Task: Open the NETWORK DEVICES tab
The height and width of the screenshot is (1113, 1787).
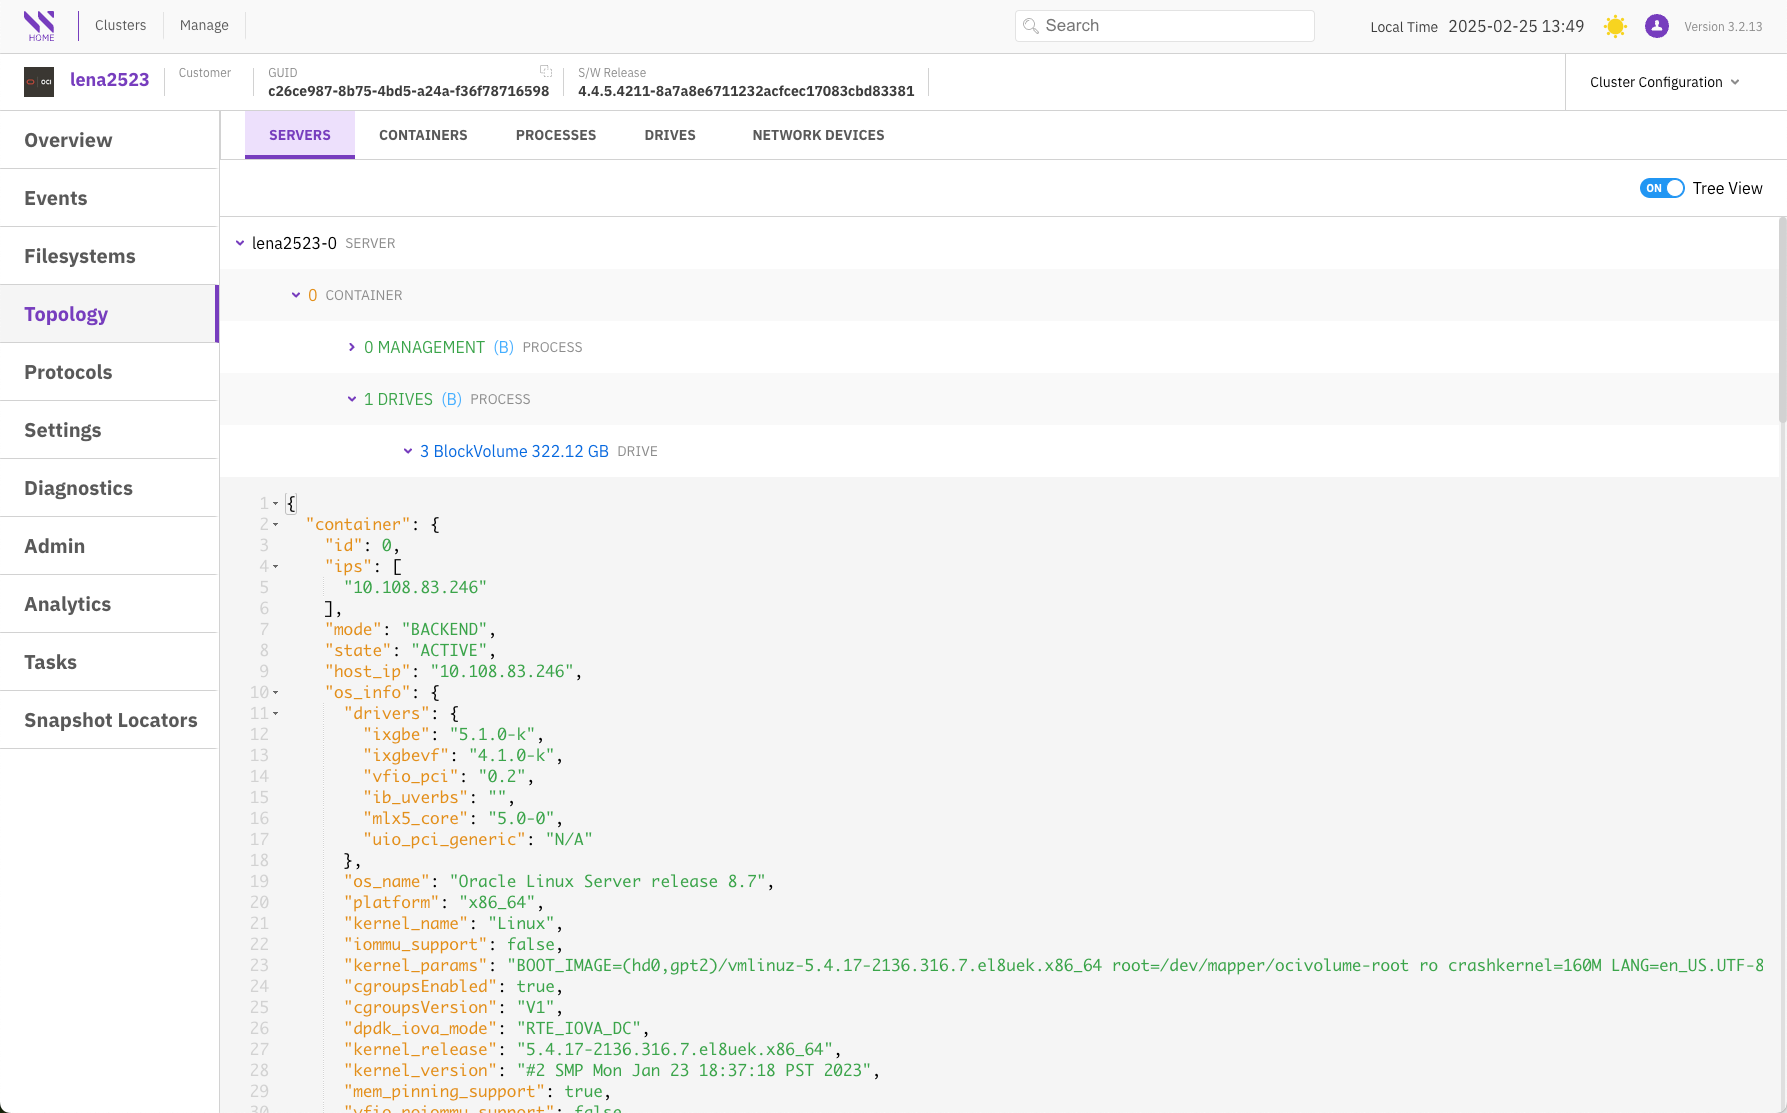Action: [818, 135]
